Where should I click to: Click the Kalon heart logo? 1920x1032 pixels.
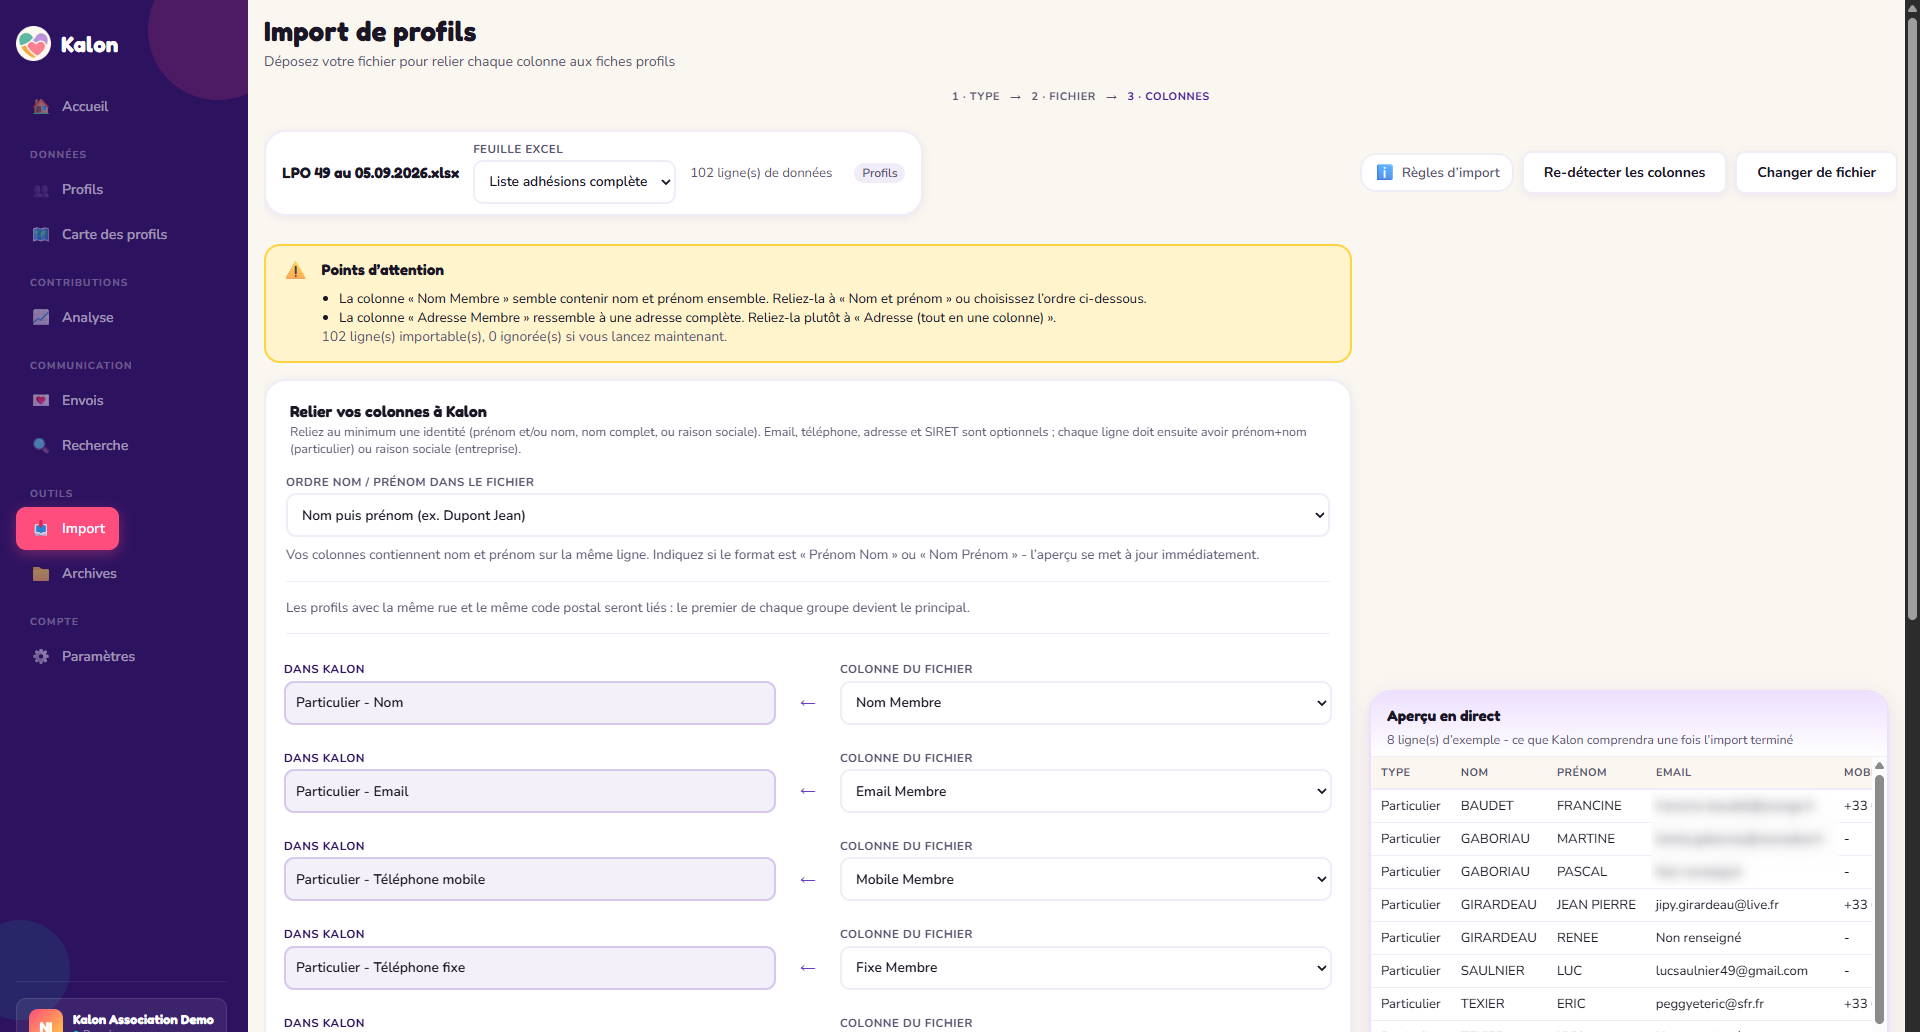click(x=34, y=44)
